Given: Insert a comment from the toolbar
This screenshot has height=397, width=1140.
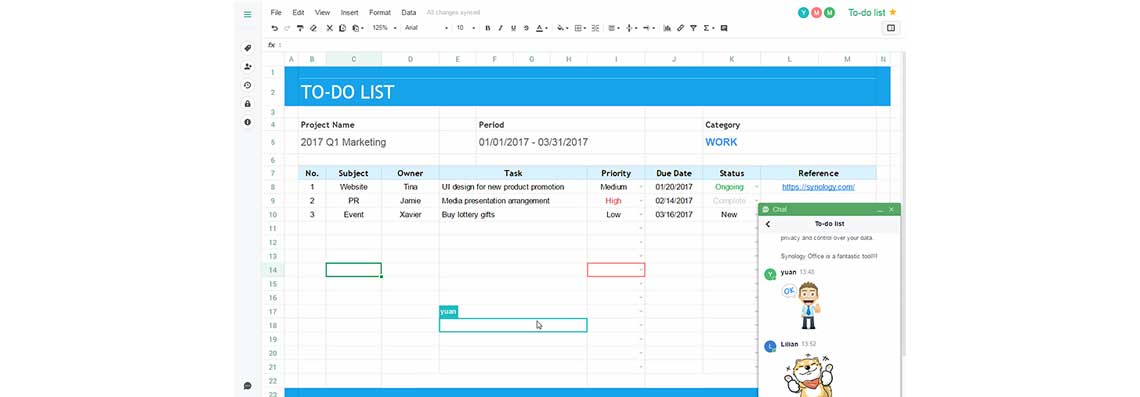Looking at the screenshot, I should pos(724,28).
